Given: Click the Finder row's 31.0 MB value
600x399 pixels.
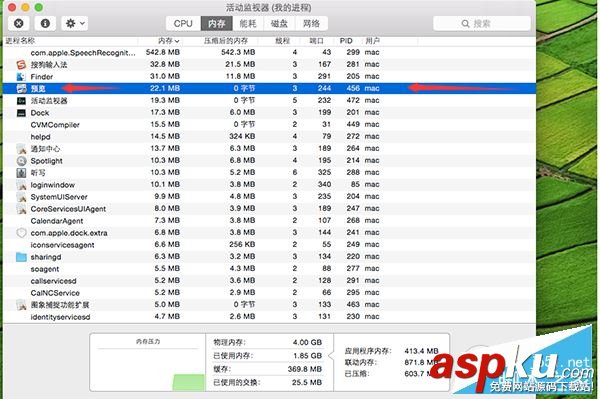Looking at the screenshot, I should click(x=165, y=77).
